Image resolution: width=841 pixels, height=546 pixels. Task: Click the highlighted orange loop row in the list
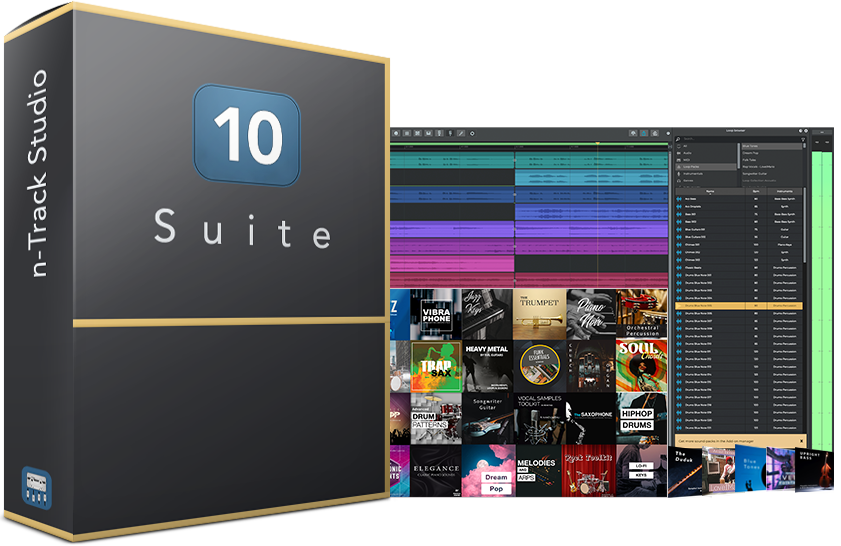[738, 306]
